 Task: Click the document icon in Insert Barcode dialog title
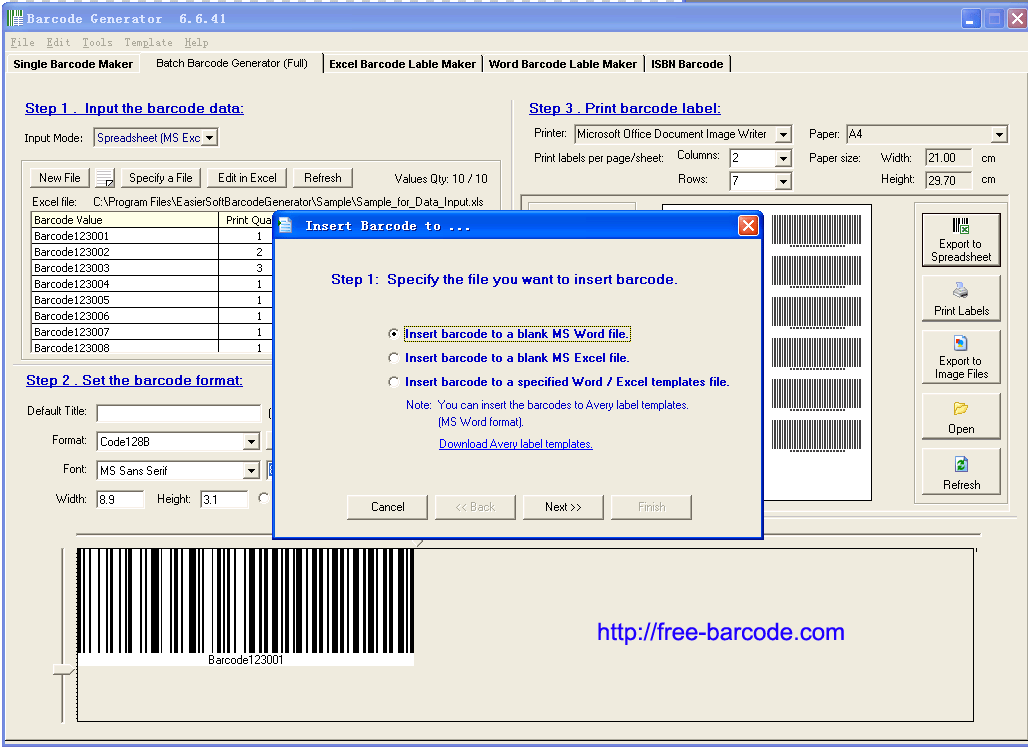(x=285, y=226)
